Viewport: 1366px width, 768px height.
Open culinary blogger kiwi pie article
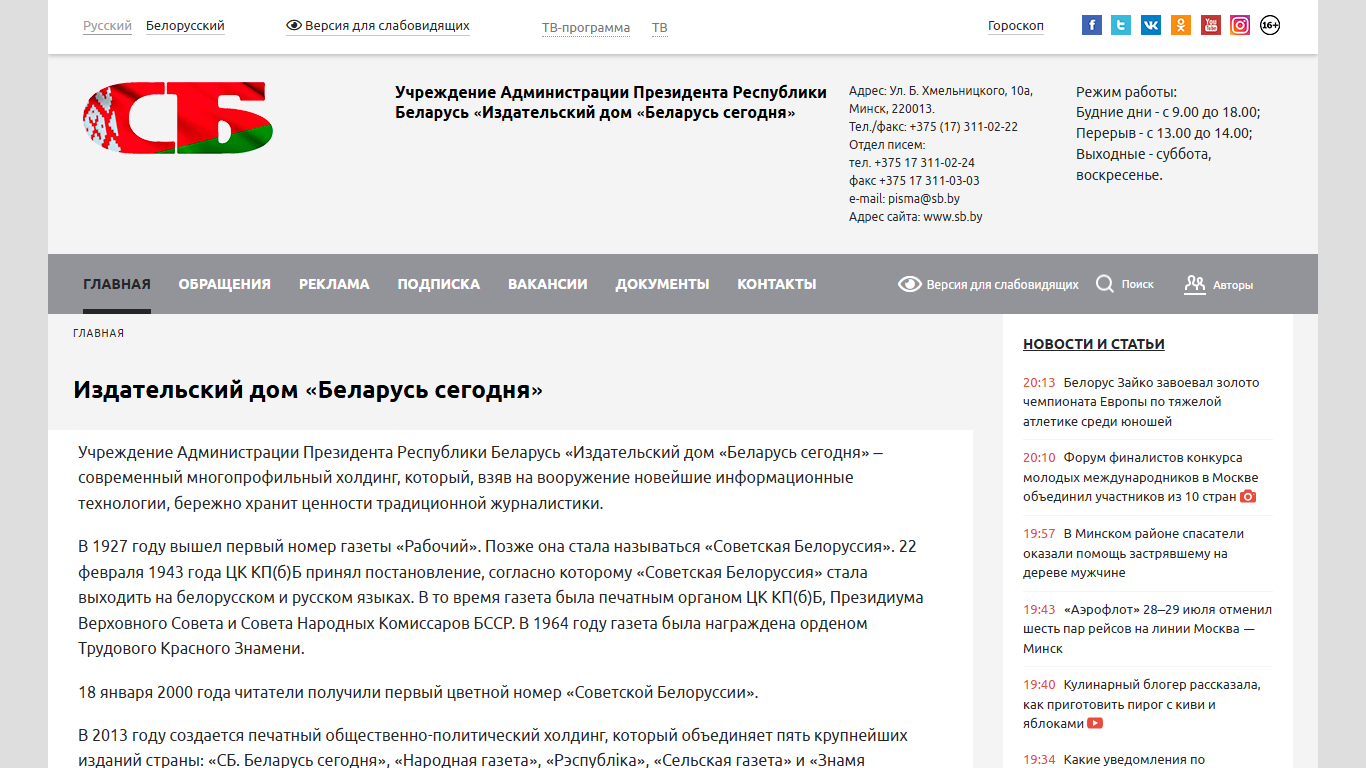(x=1141, y=704)
